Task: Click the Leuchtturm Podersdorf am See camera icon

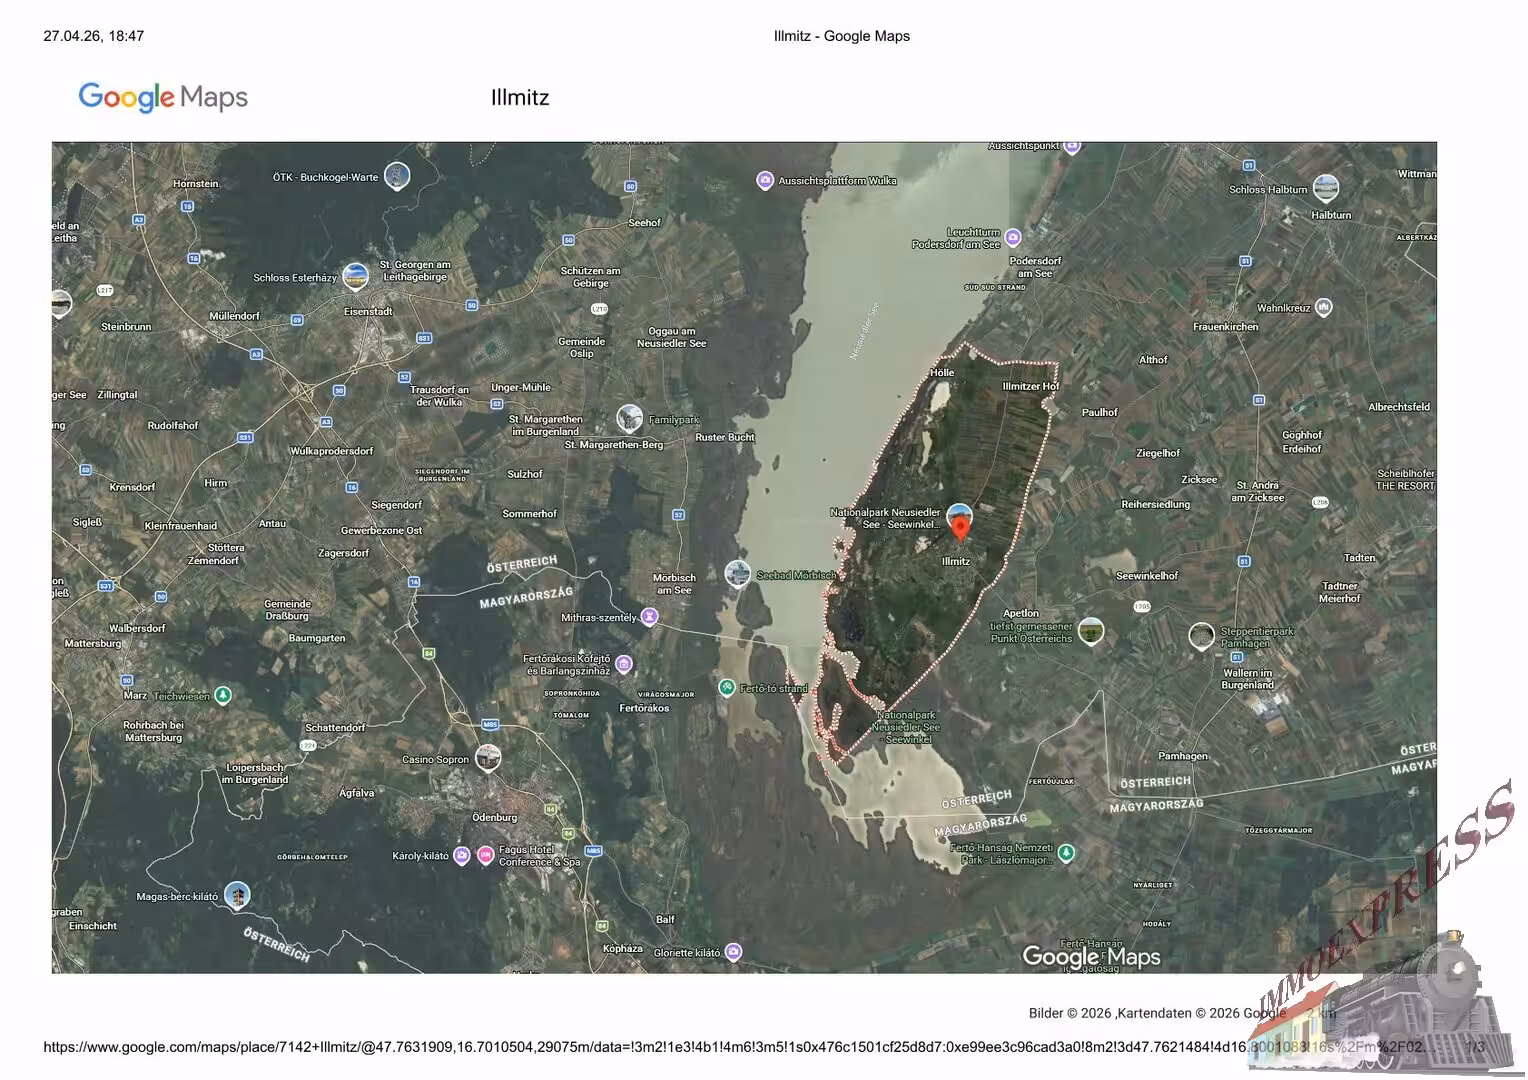Action: point(1013,237)
